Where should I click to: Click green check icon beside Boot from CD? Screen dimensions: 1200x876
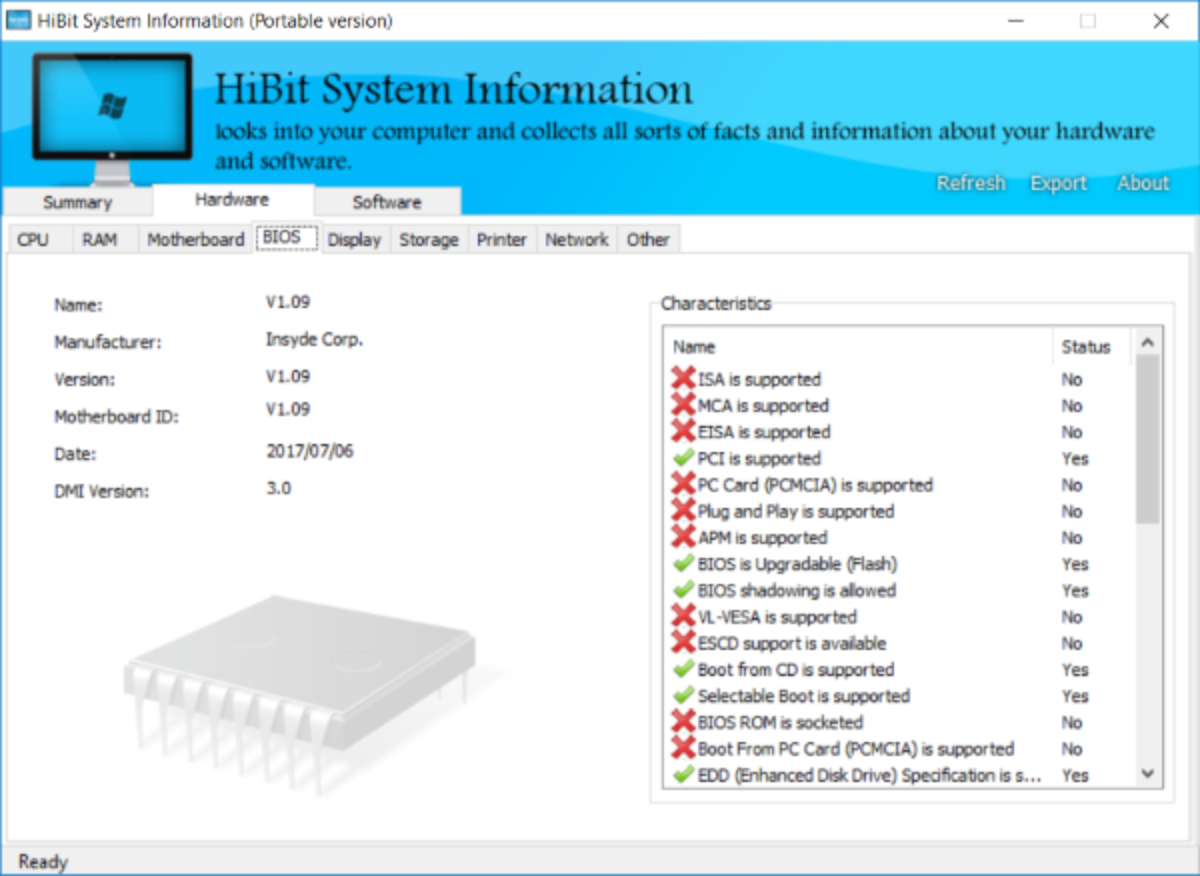(x=683, y=669)
